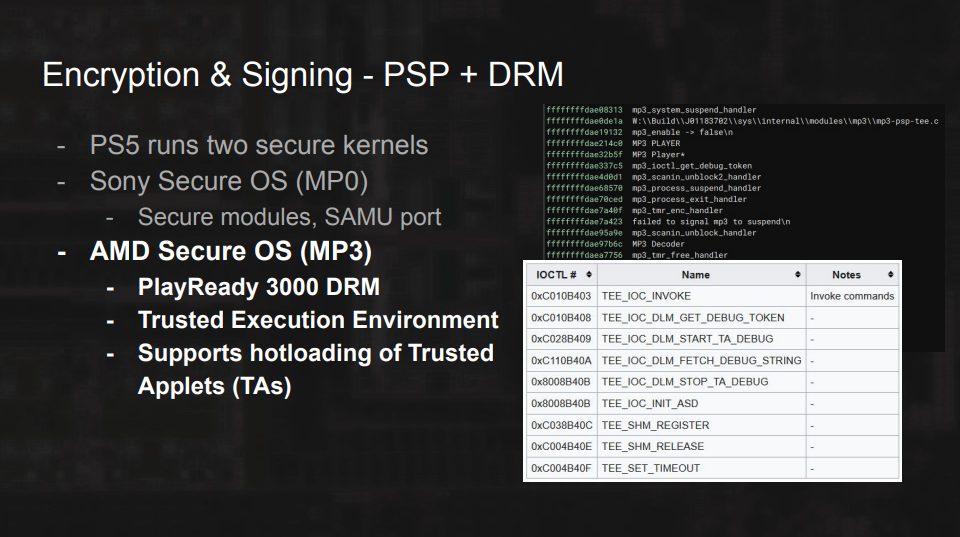This screenshot has height=537, width=960.
Task: Click mp3_enable -> false line
Action: [639, 132]
